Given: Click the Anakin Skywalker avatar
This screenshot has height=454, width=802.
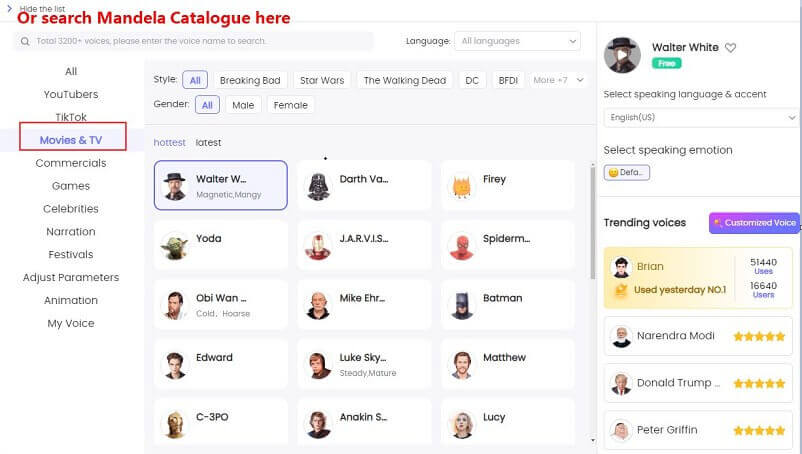Looking at the screenshot, I should pos(318,424).
